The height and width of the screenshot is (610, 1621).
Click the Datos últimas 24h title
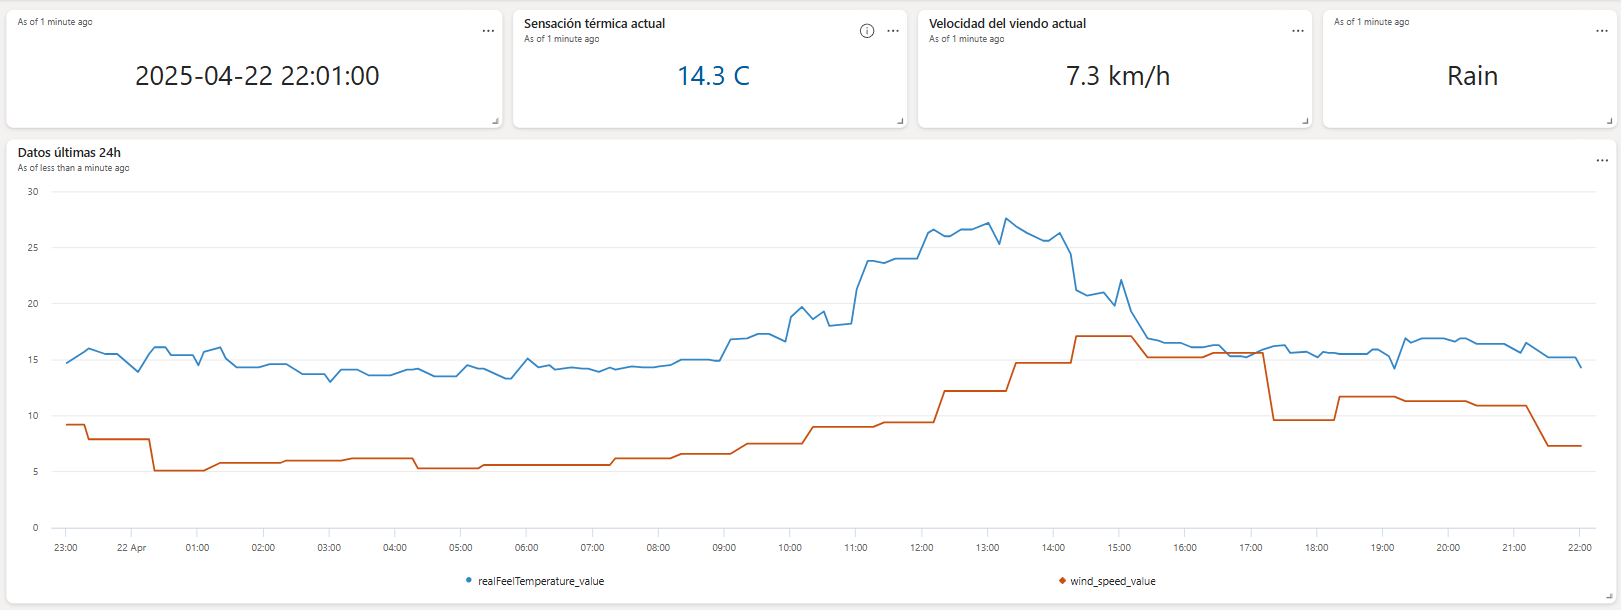[x=69, y=153]
